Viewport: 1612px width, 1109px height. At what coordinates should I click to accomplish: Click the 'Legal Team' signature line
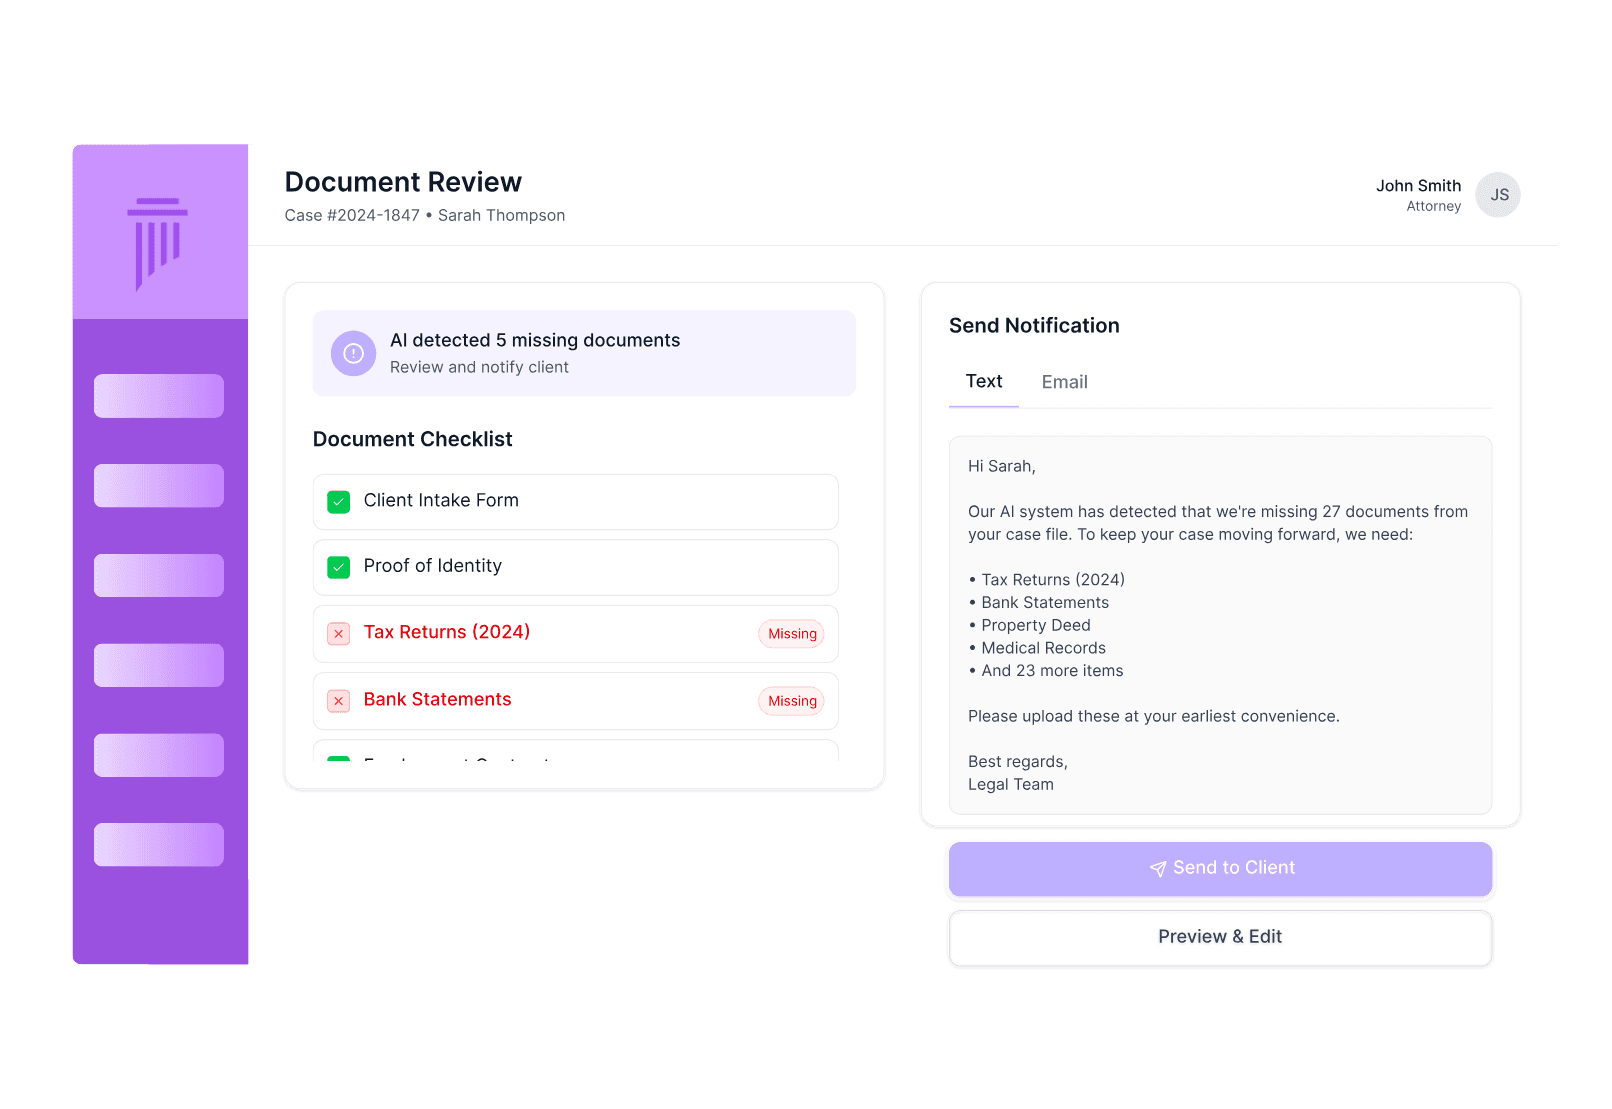click(1011, 784)
